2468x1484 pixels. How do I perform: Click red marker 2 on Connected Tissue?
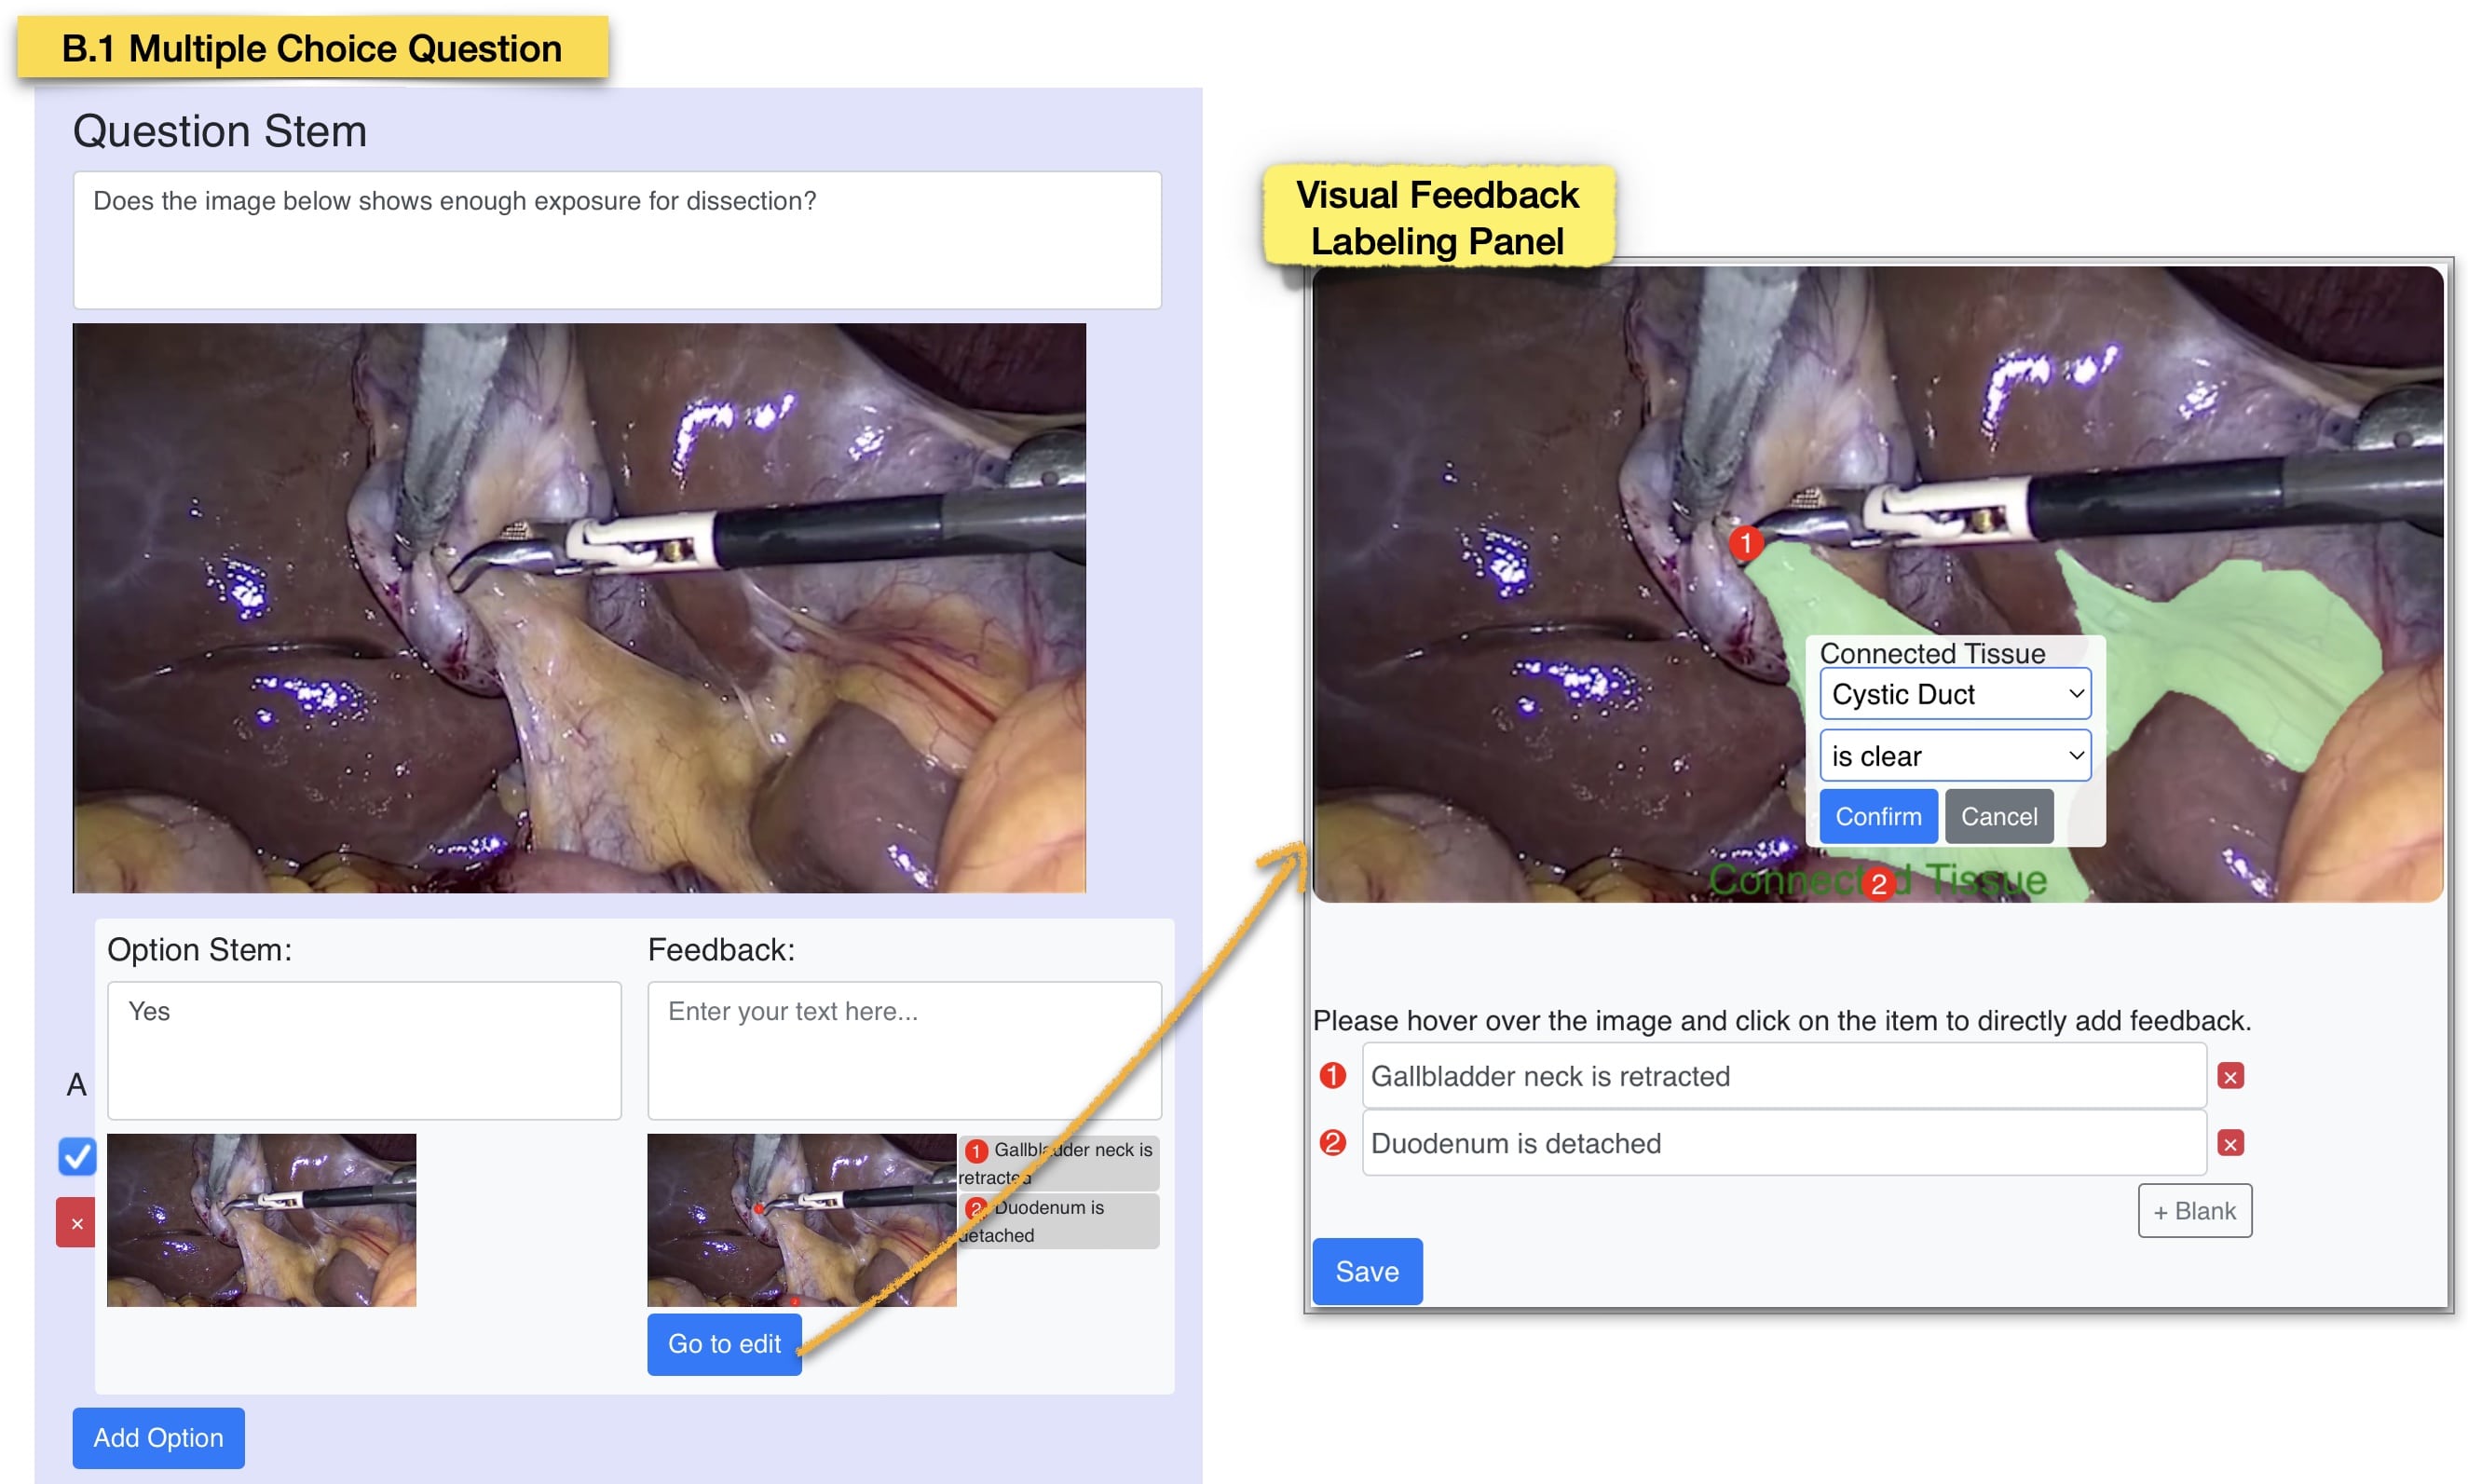1878,883
